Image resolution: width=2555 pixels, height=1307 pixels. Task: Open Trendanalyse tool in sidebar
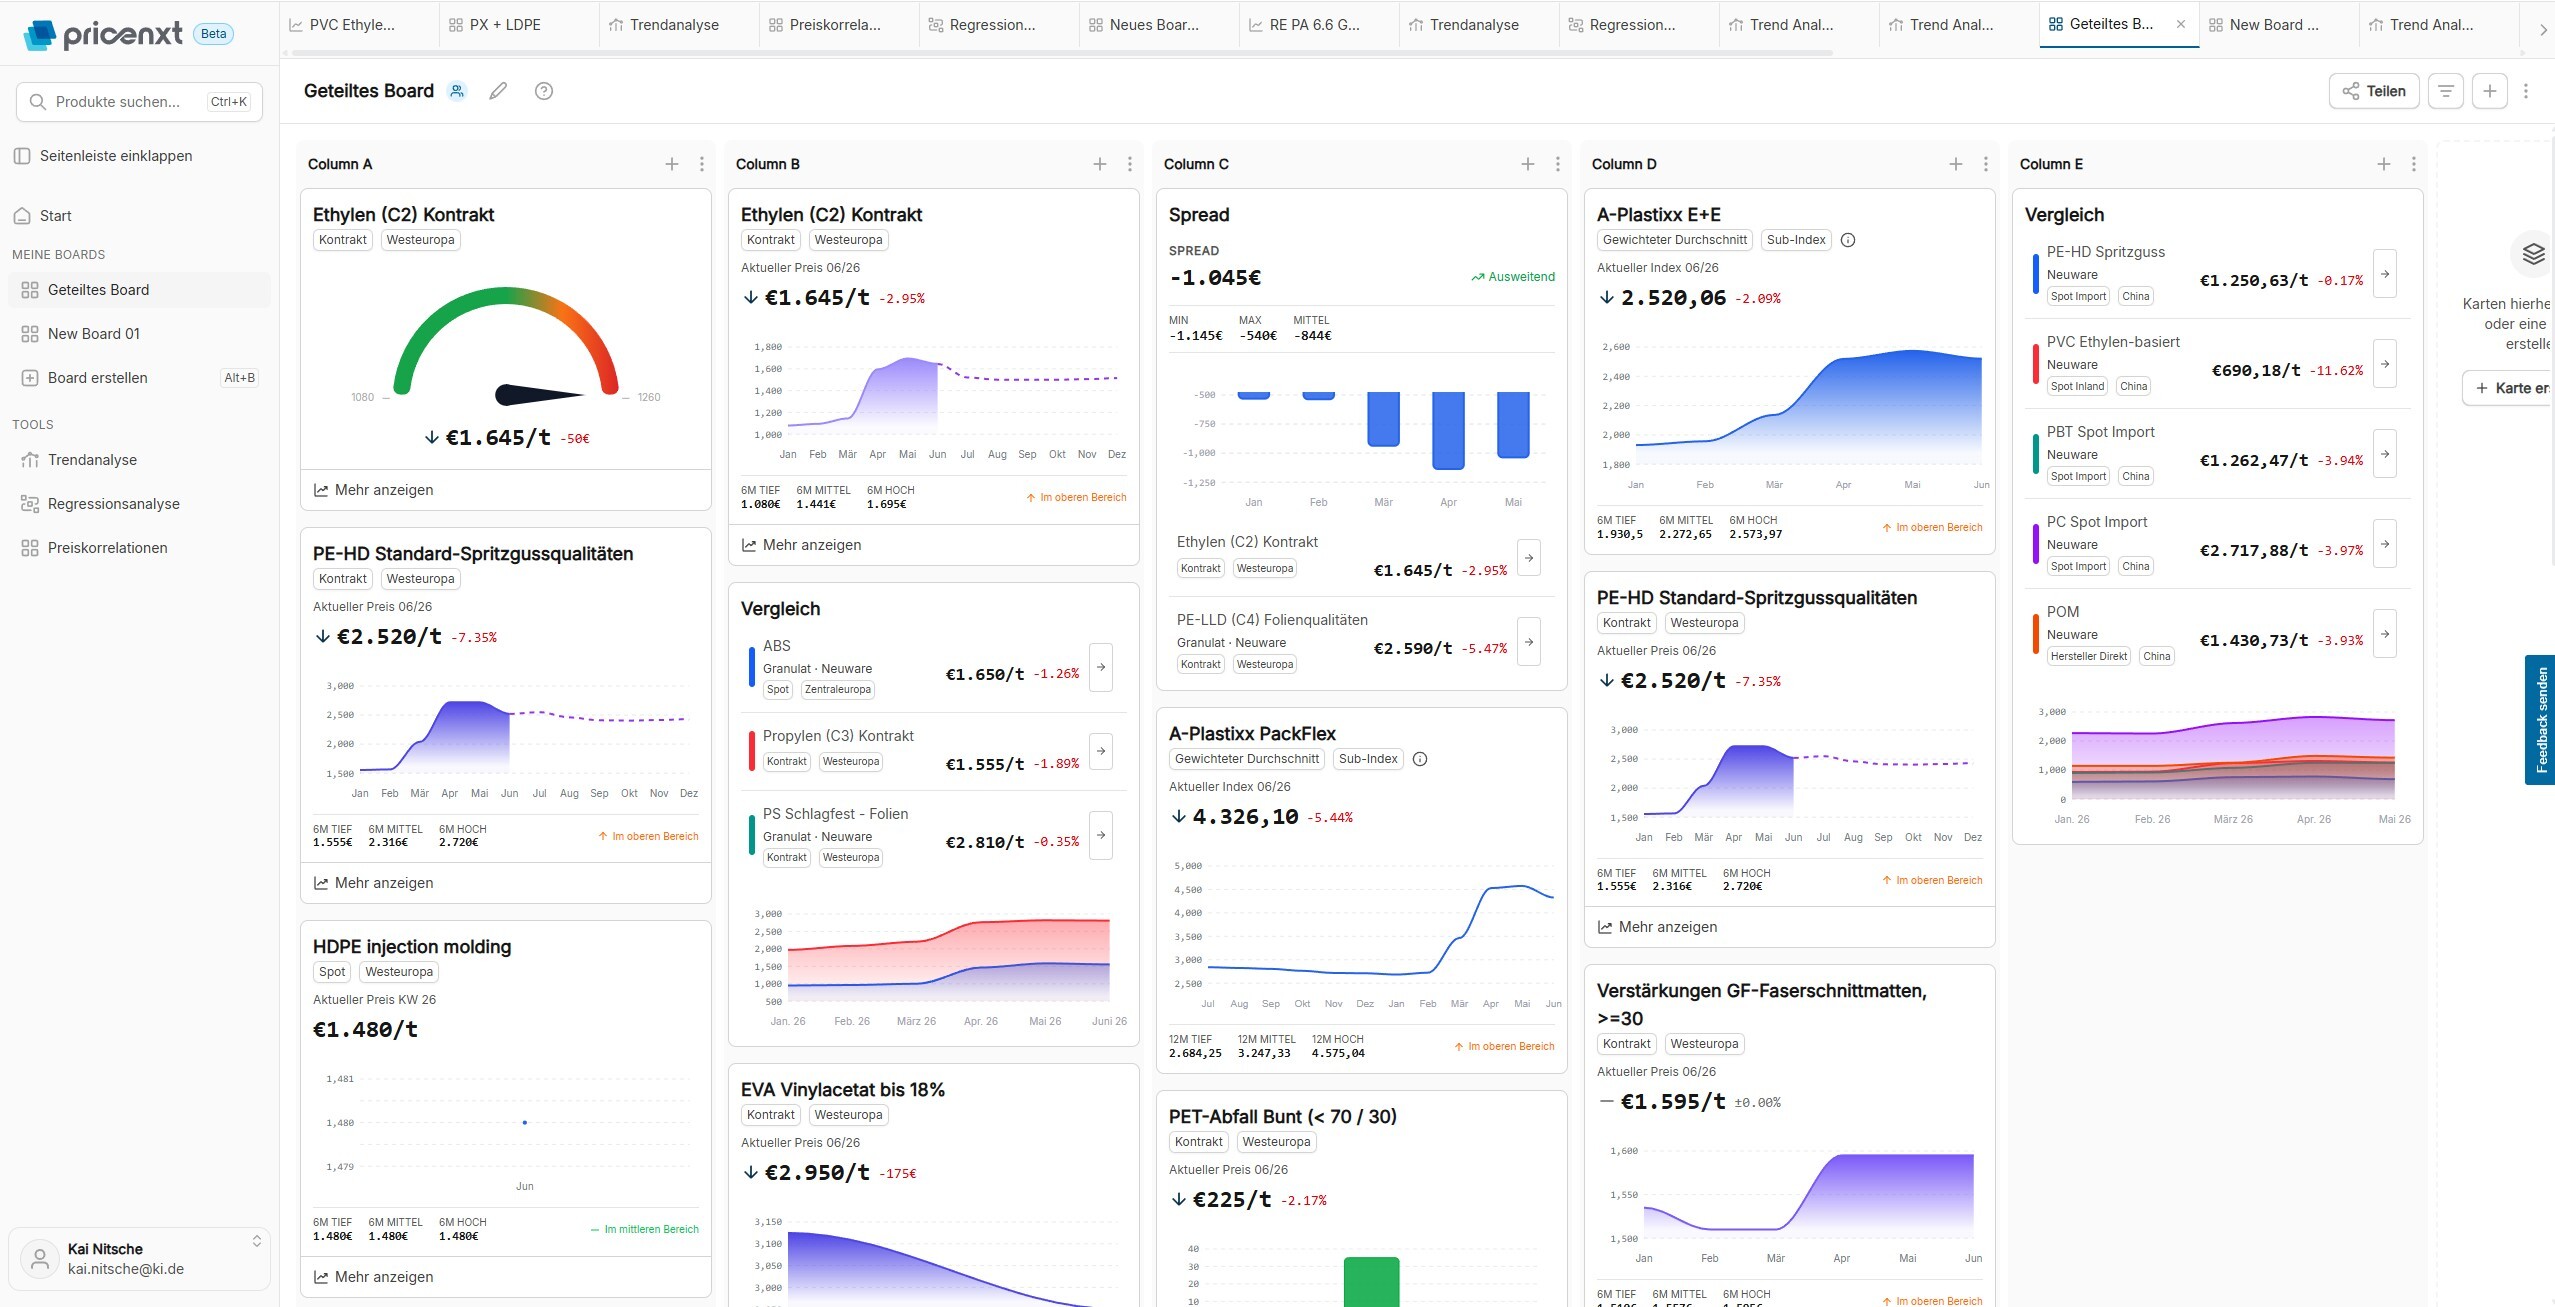(x=139, y=460)
